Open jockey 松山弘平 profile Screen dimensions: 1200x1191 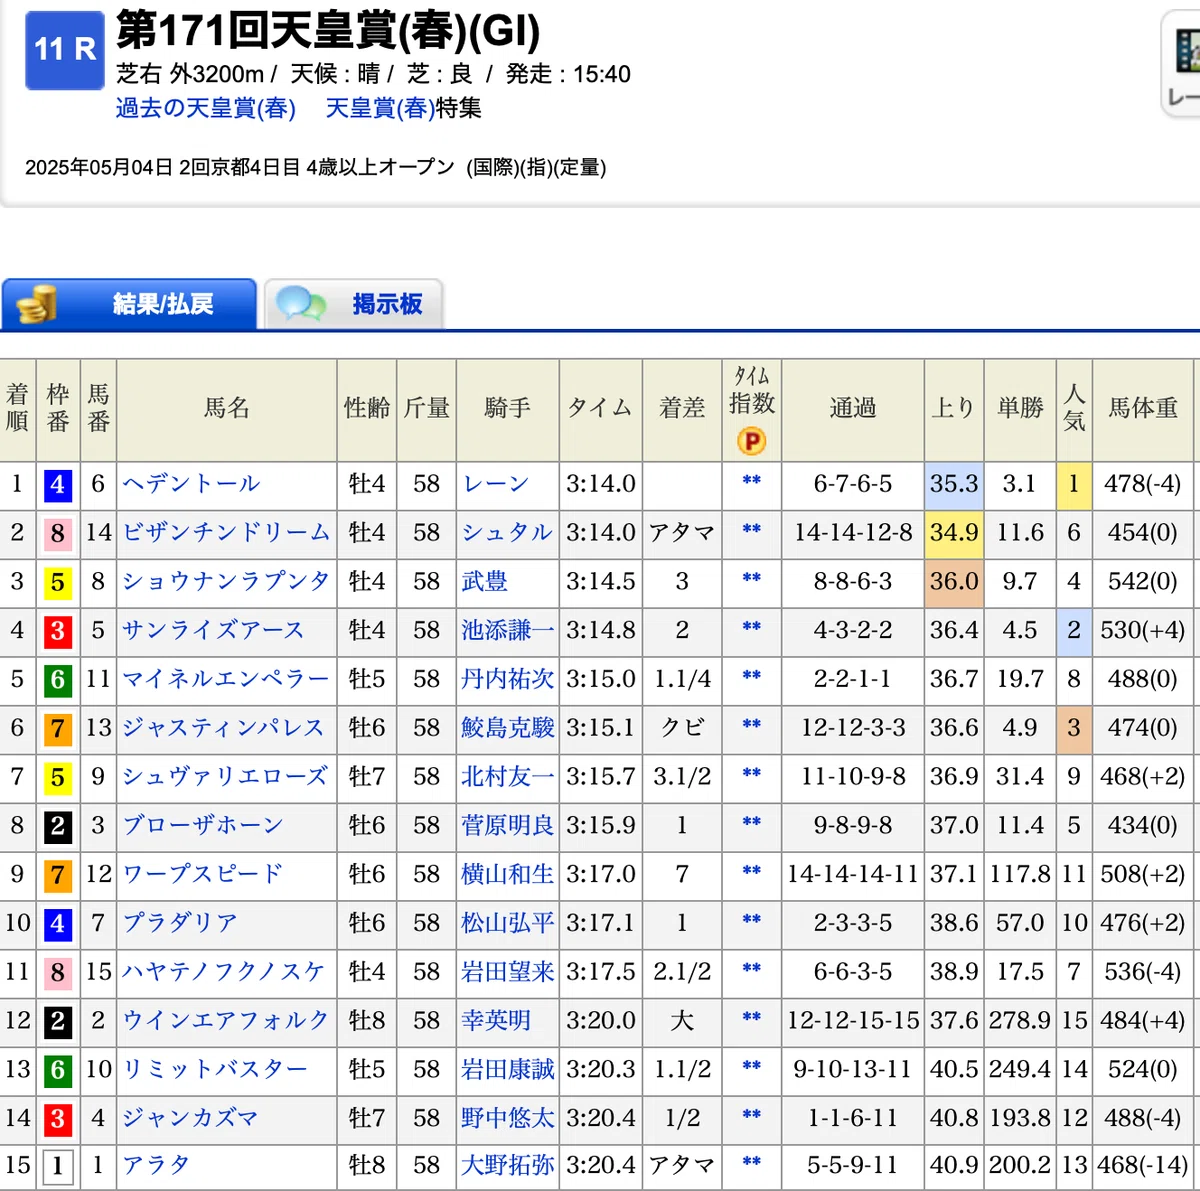pyautogui.click(x=508, y=923)
